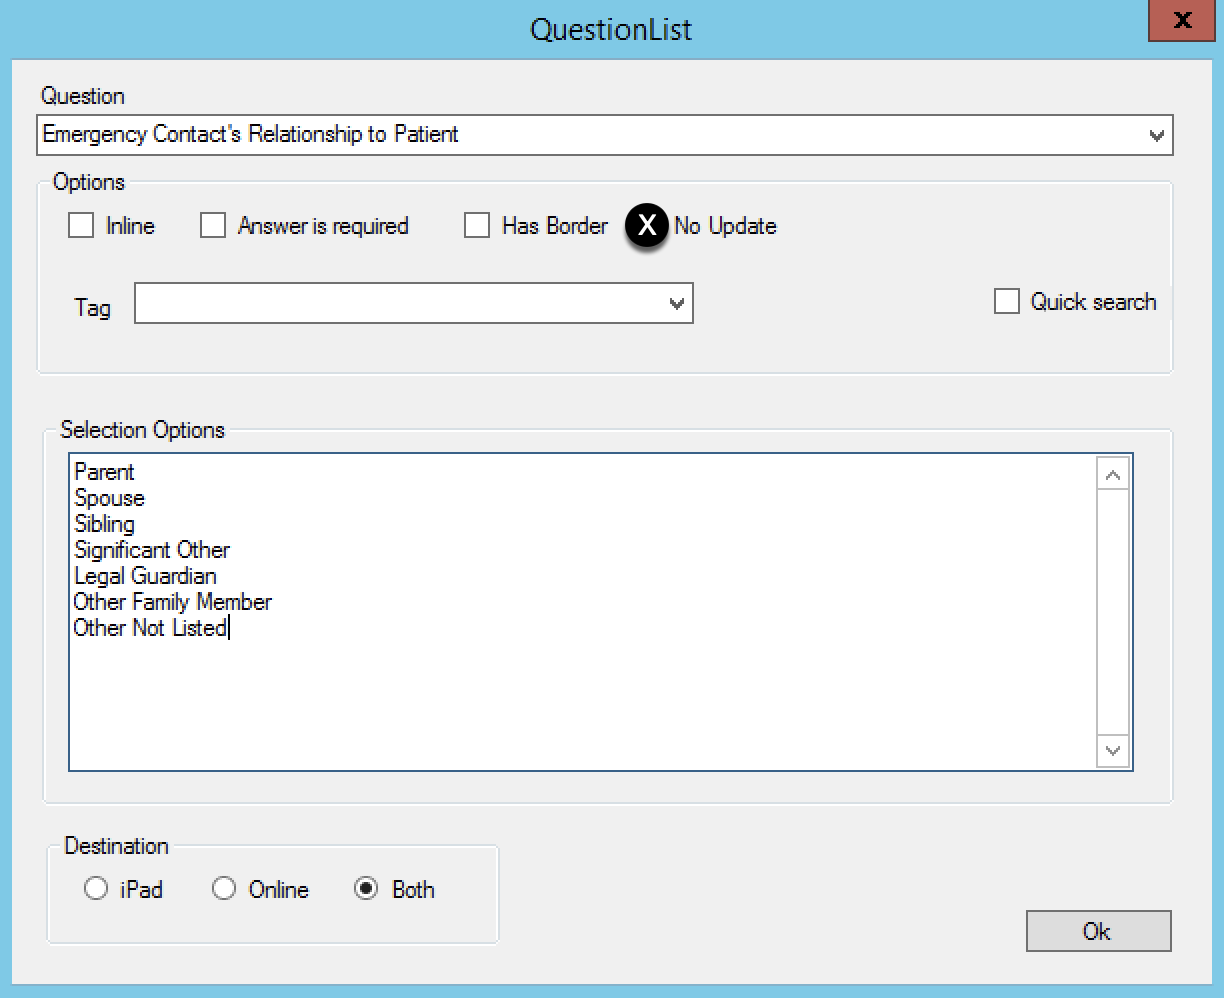
Task: Check the Answer is required option
Action: (213, 226)
